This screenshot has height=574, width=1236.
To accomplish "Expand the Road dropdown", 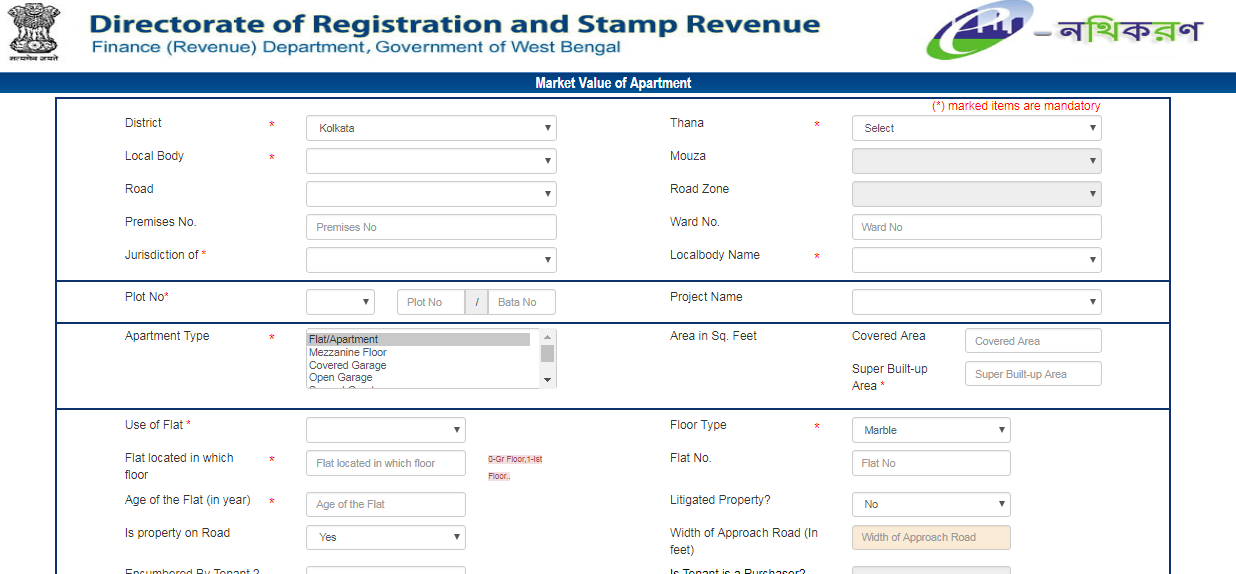I will click(x=431, y=194).
